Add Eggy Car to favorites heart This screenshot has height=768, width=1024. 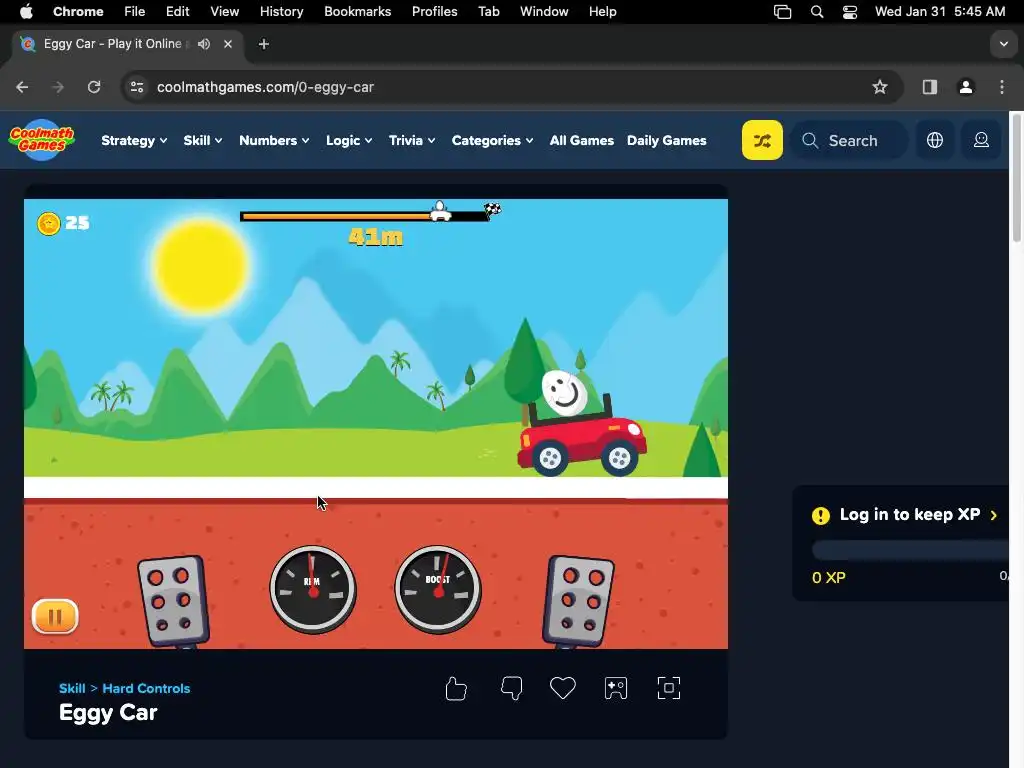(563, 688)
